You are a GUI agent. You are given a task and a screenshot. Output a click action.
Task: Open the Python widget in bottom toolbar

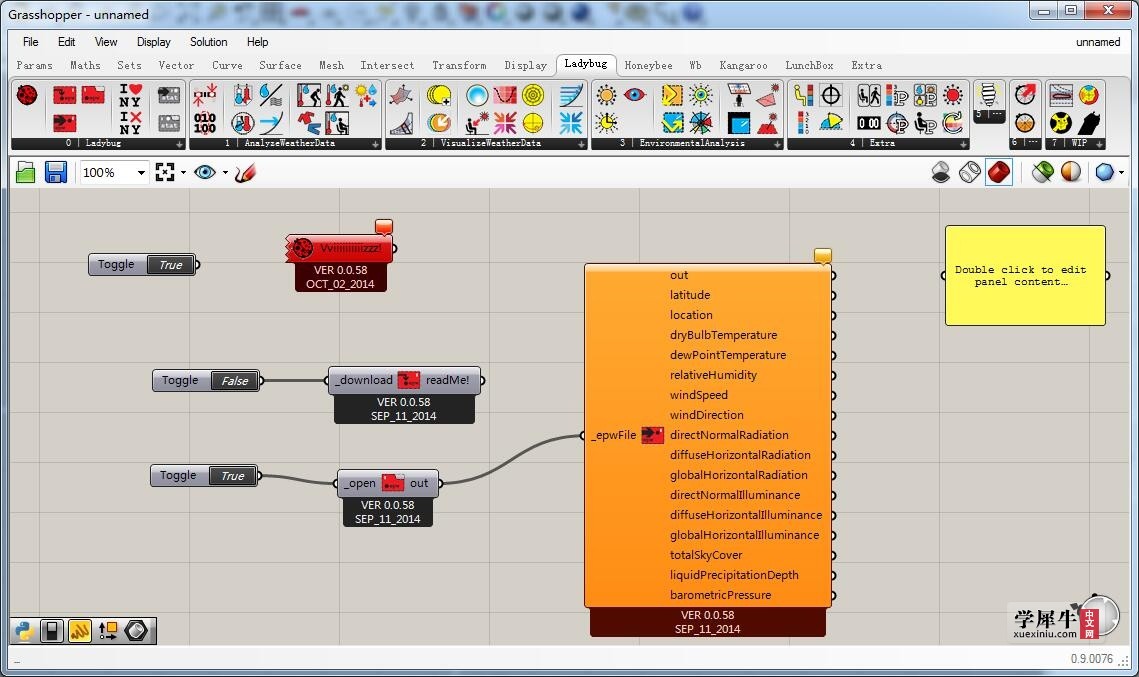(x=24, y=631)
